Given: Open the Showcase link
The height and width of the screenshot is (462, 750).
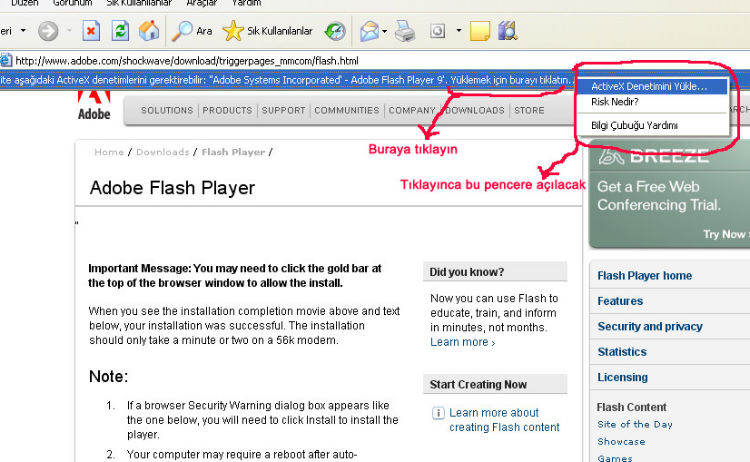Looking at the screenshot, I should (x=621, y=442).
